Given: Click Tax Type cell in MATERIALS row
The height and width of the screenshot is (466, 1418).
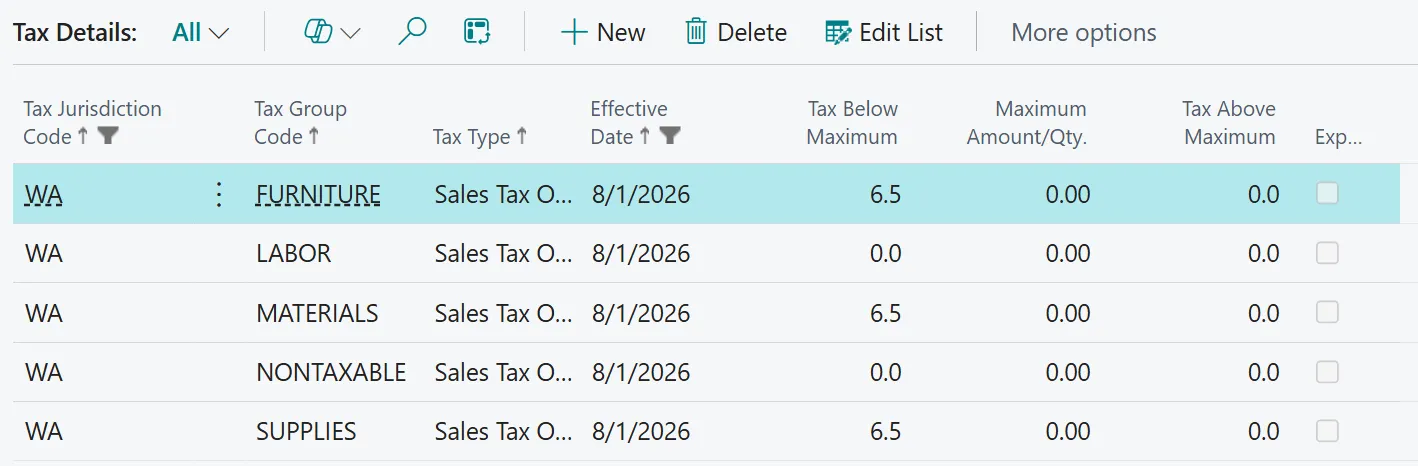Looking at the screenshot, I should pos(503,313).
